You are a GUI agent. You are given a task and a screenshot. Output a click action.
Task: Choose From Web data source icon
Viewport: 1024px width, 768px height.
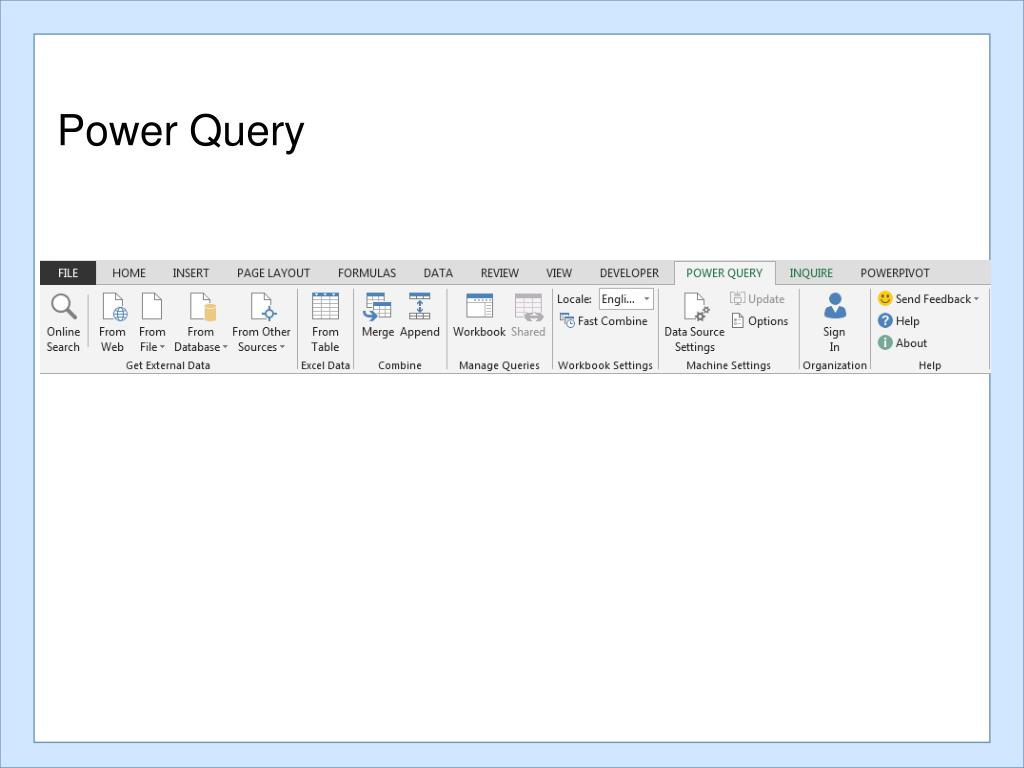pos(112,323)
